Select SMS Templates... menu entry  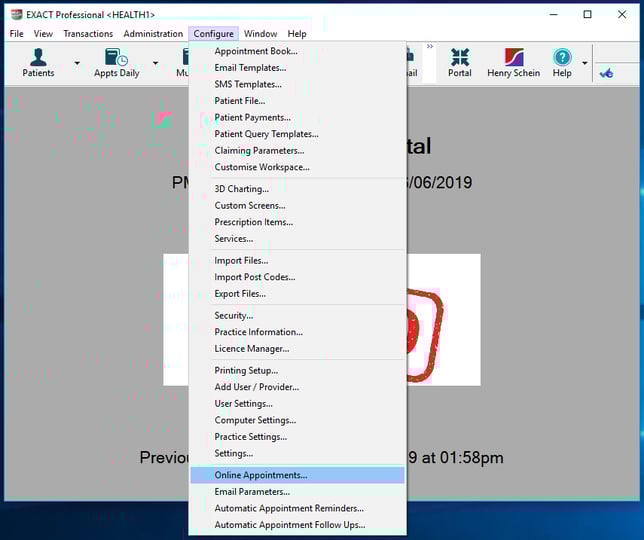pyautogui.click(x=297, y=84)
